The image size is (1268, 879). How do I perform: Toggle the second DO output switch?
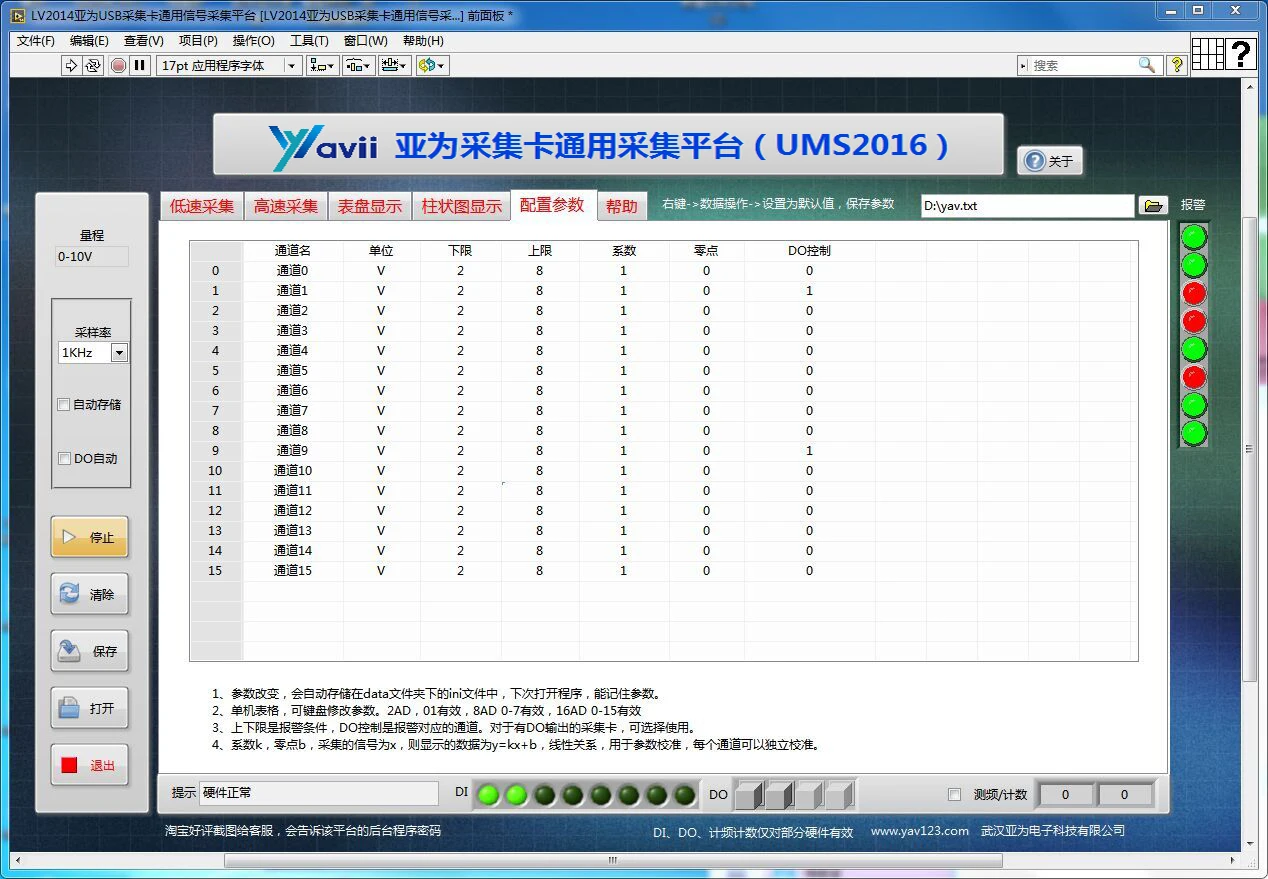[x=778, y=795]
